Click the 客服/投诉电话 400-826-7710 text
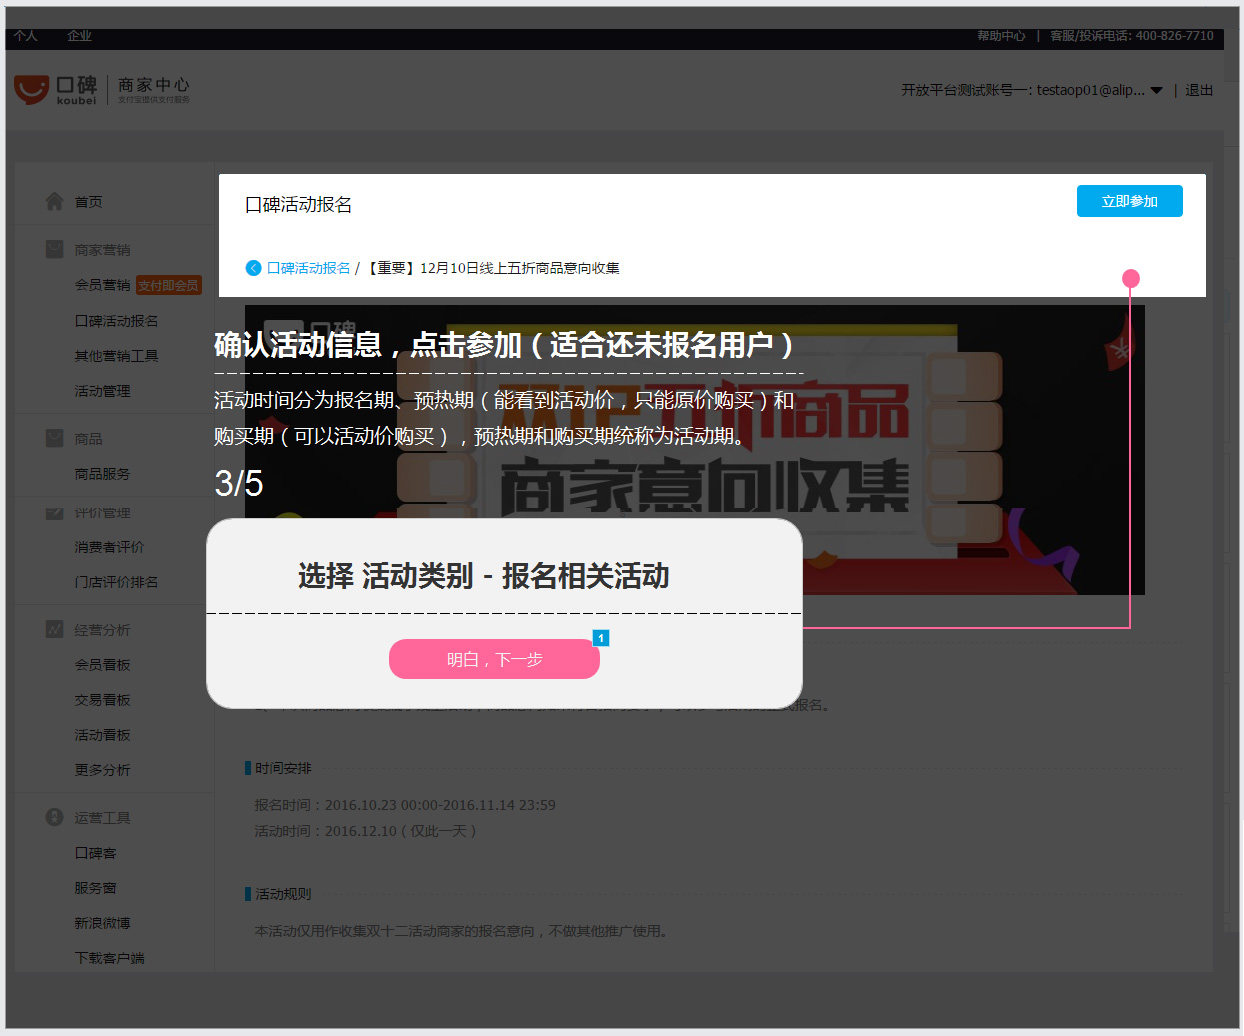1244x1036 pixels. pyautogui.click(x=1131, y=36)
